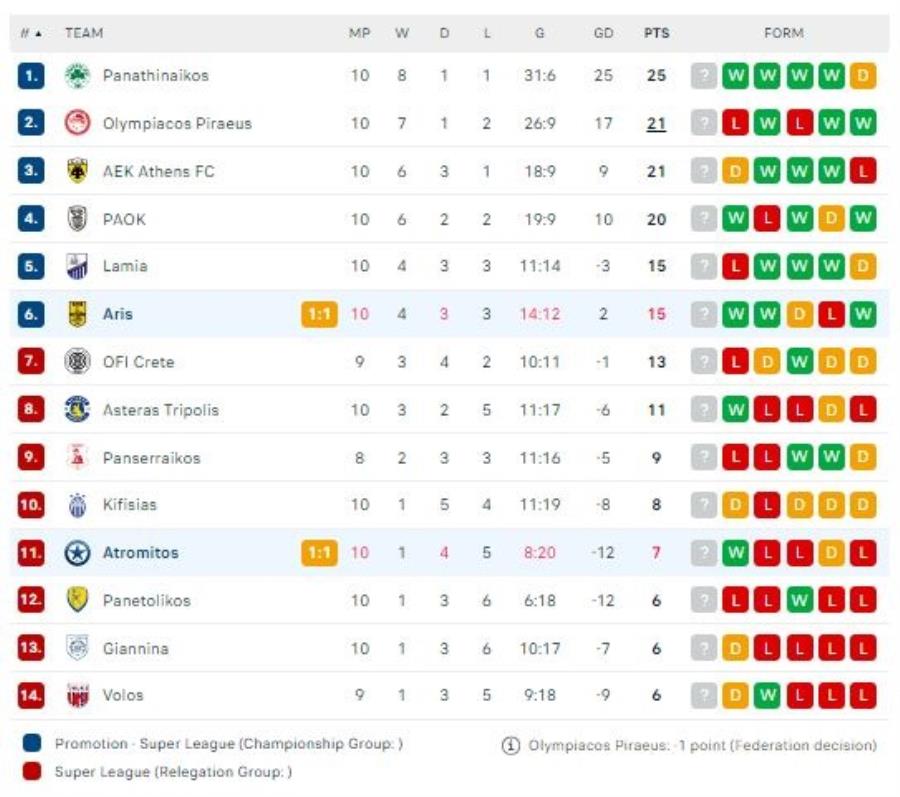Click the Atromitos star logo icon
The width and height of the screenshot is (900, 797).
coord(77,553)
